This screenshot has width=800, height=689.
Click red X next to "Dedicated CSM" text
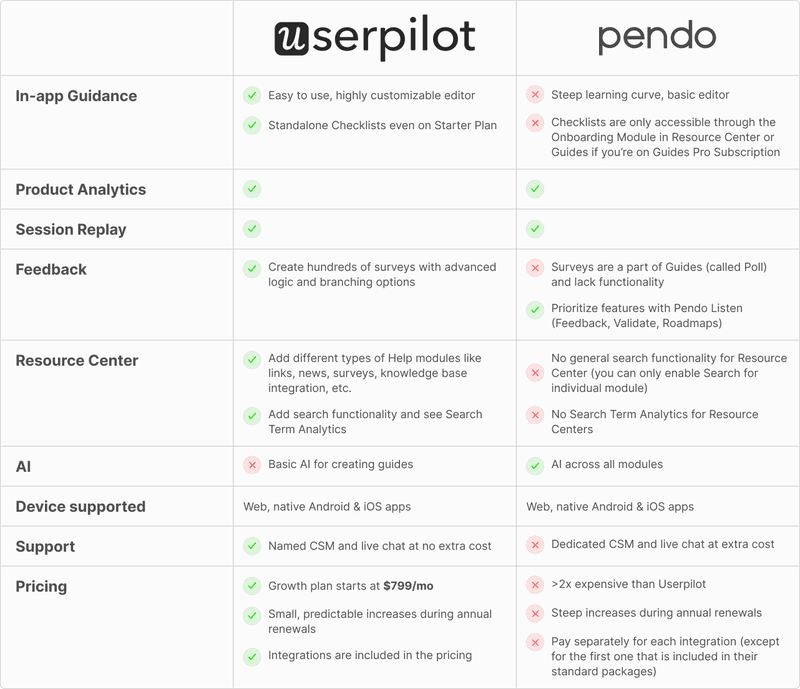pos(535,546)
